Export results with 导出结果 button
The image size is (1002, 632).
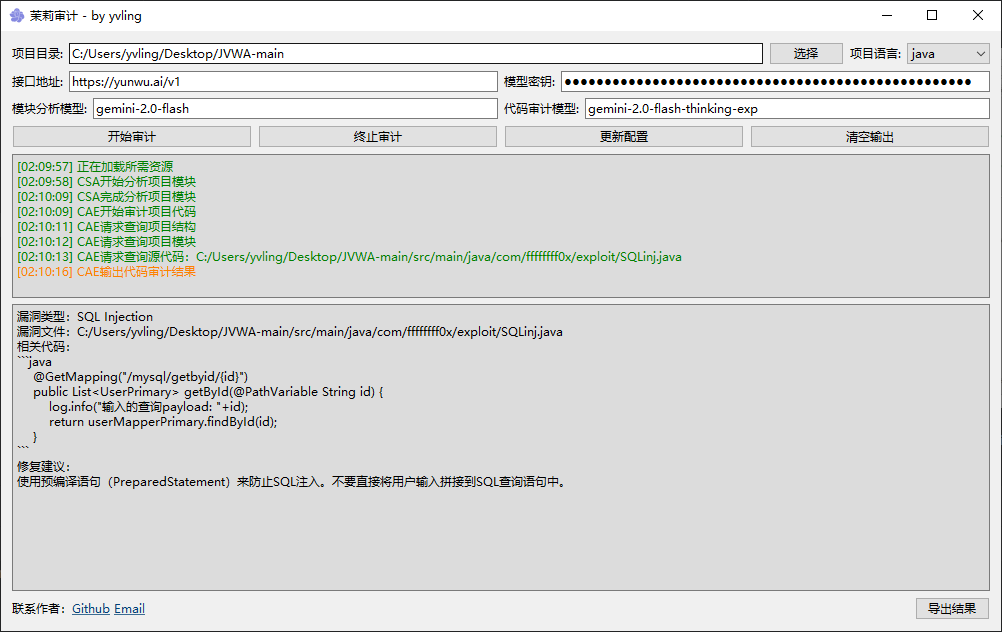(951, 609)
